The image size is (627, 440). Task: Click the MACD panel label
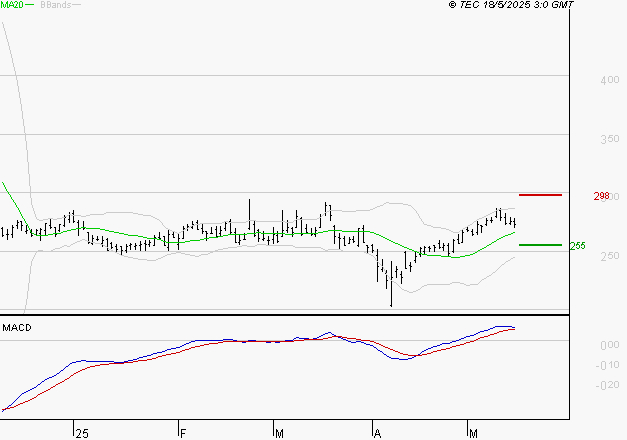click(x=16, y=327)
